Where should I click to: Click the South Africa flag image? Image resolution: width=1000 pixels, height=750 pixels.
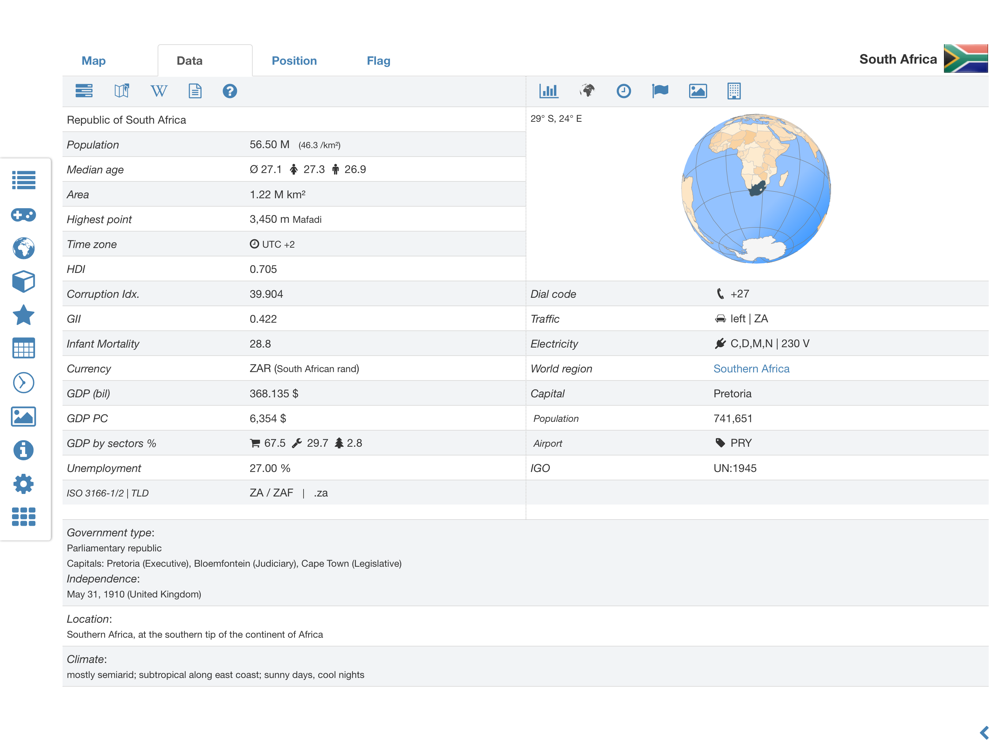(966, 59)
